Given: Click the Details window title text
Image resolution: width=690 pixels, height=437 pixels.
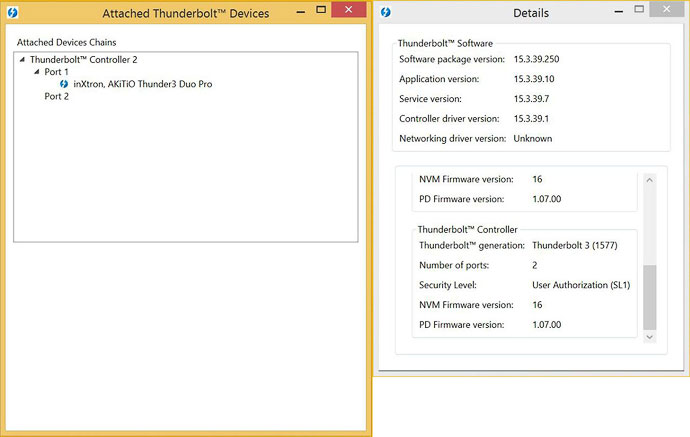Looking at the screenshot, I should (x=531, y=13).
